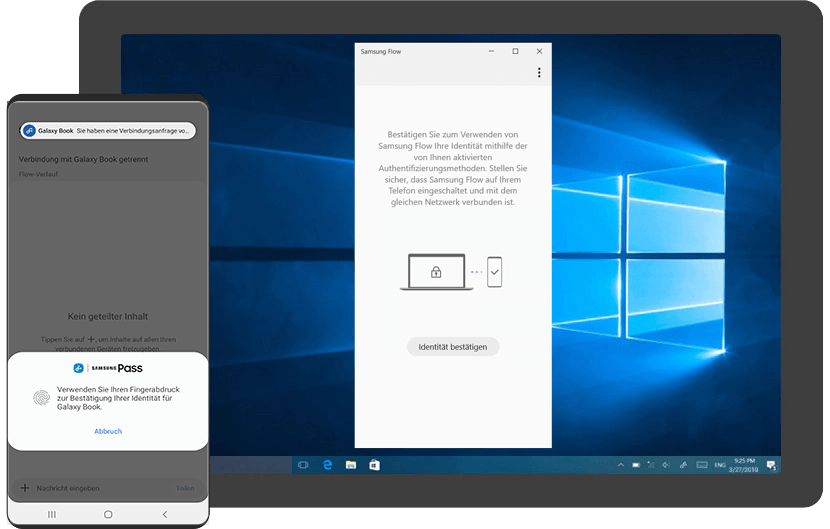Tap Abbruch in the Samsung Pass dialog
Screen dimensions: 830x529
coord(108,431)
